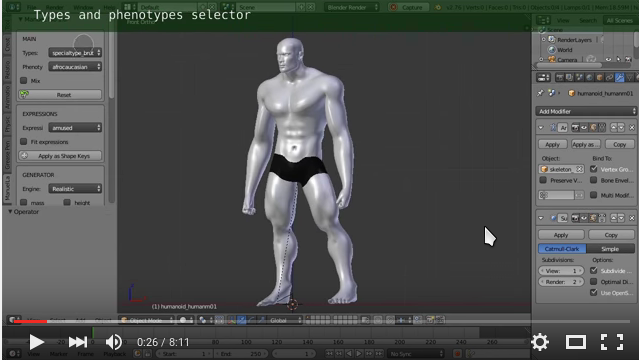Toggle Subdivide UVs checkbox
This screenshot has height=360, width=639.
click(x=593, y=270)
